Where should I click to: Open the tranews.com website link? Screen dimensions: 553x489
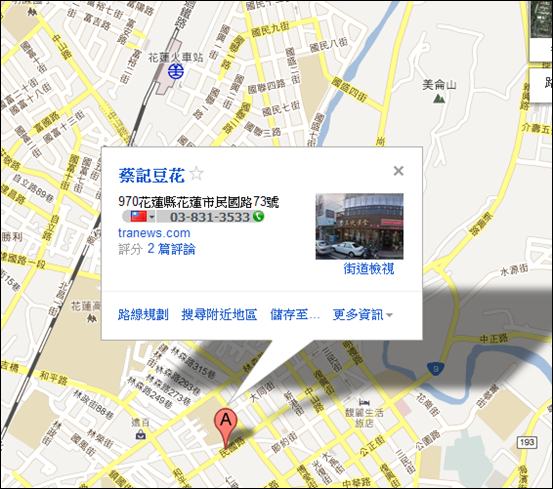pos(154,233)
